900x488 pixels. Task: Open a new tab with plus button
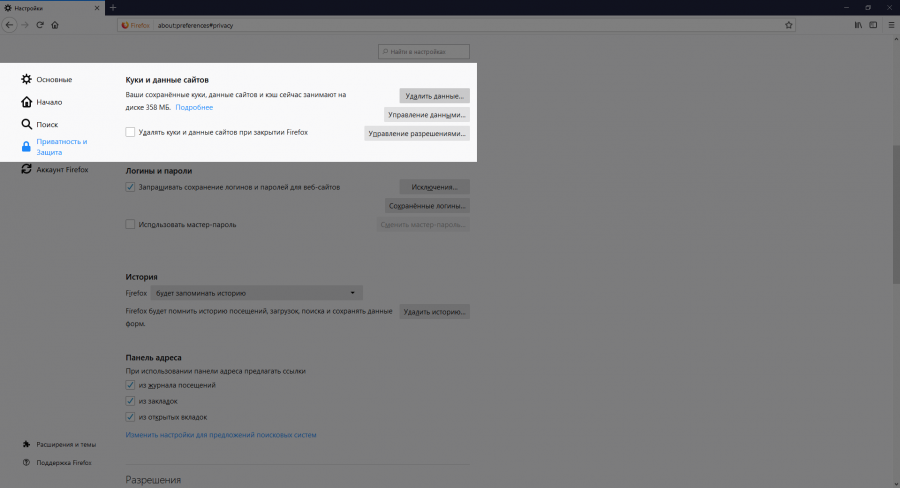coord(113,7)
